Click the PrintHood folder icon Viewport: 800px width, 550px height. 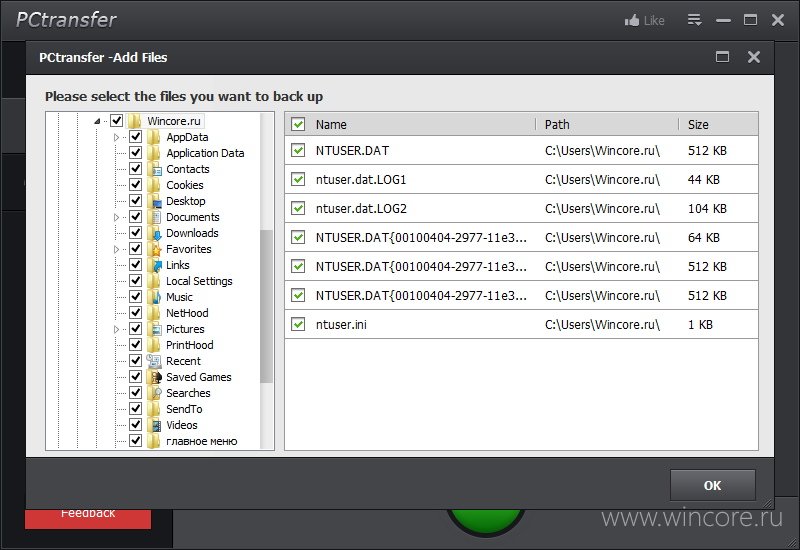tap(153, 345)
